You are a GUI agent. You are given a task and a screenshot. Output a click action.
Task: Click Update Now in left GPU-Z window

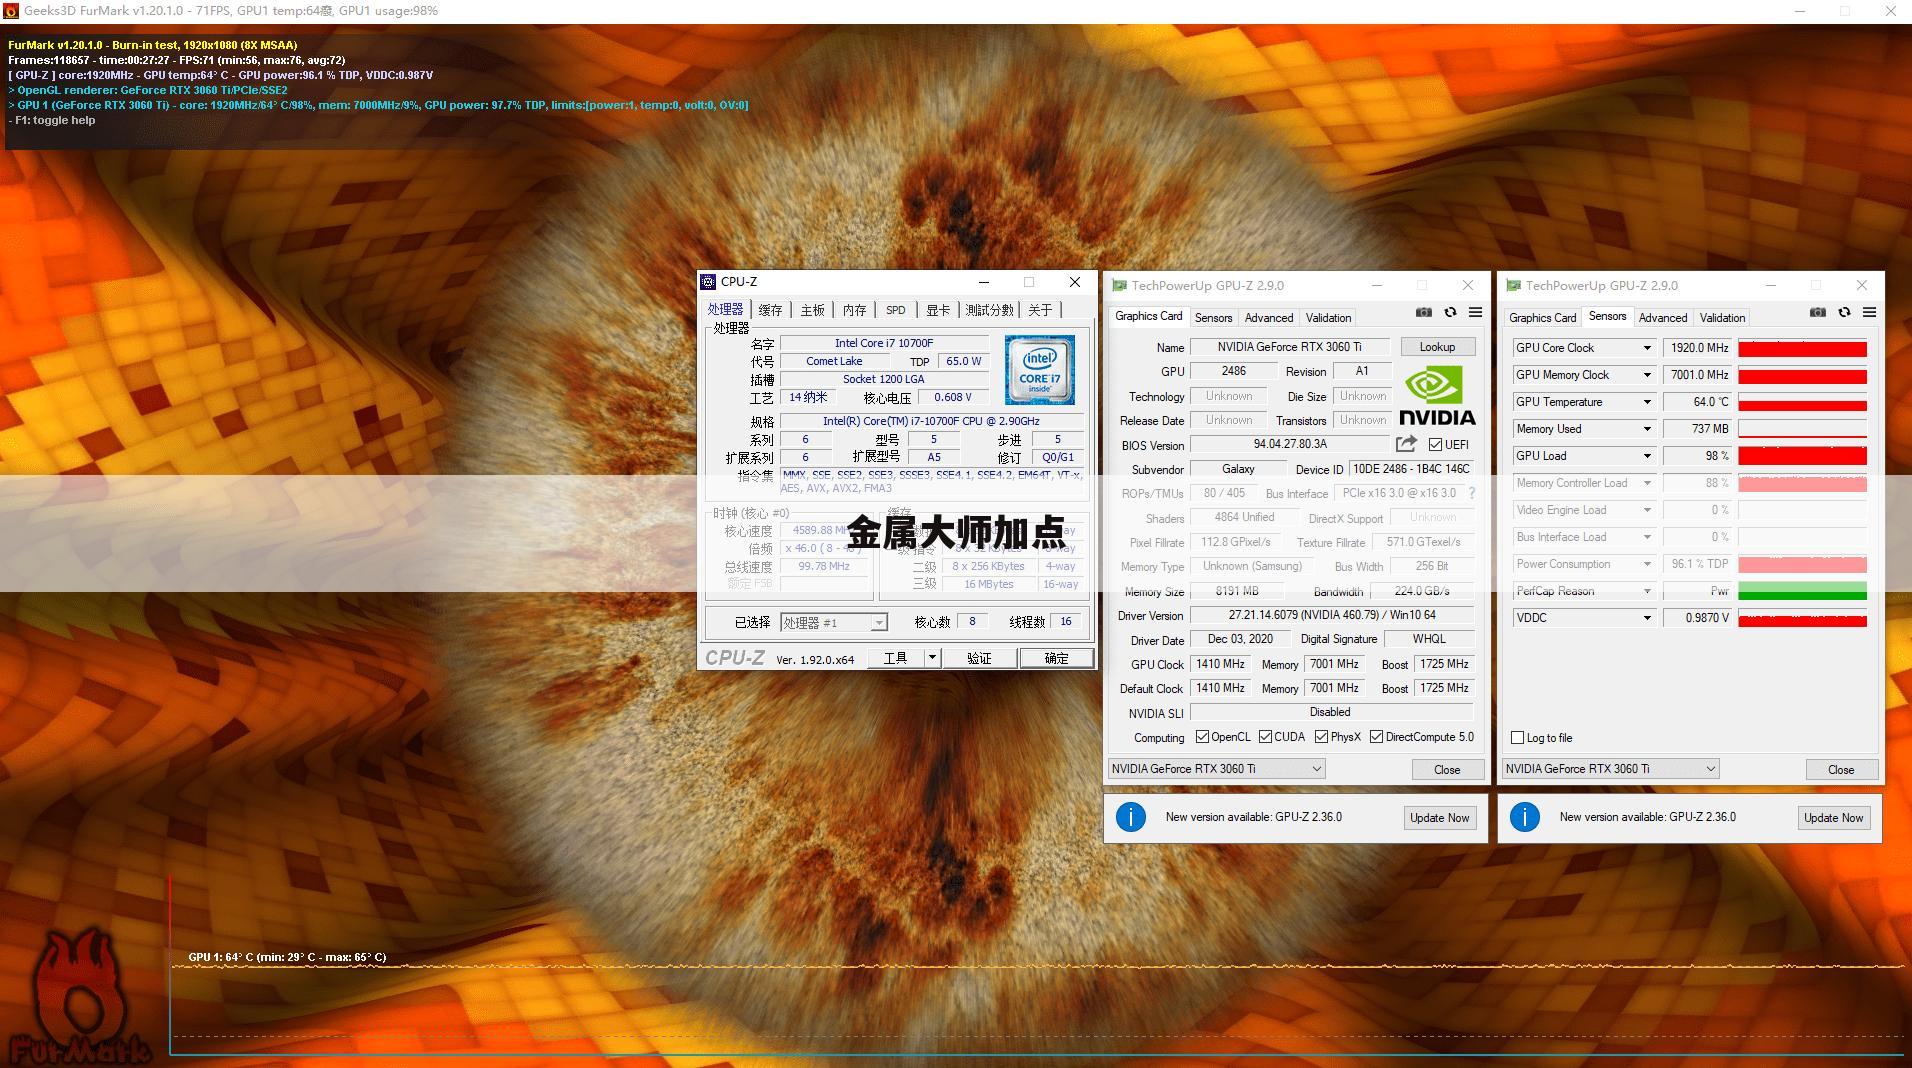point(1439,817)
